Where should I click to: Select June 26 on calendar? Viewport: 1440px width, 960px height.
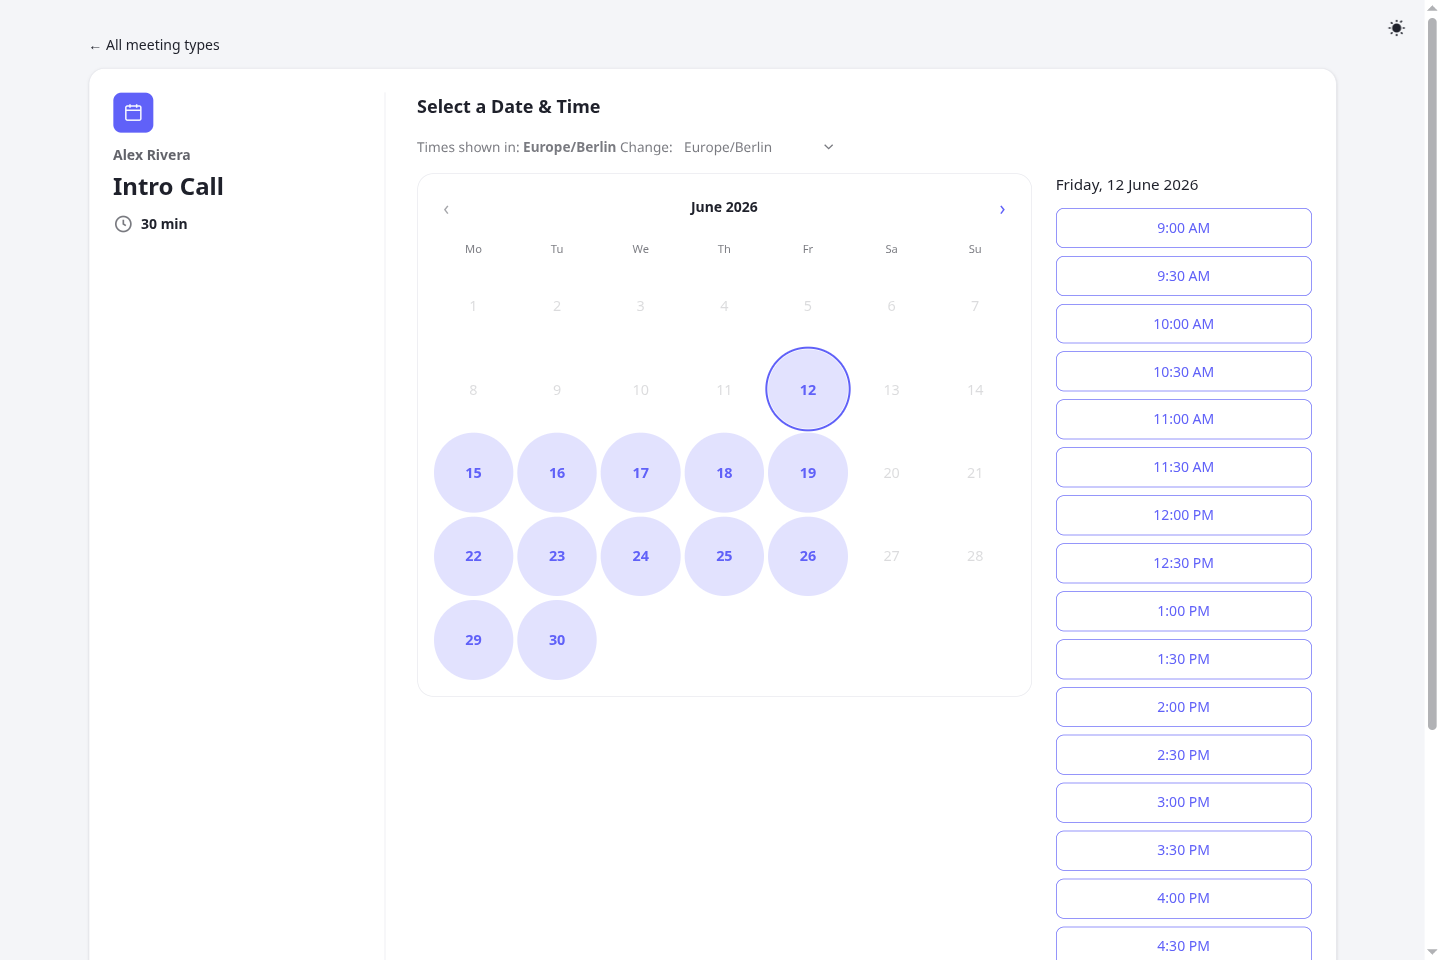coord(808,556)
